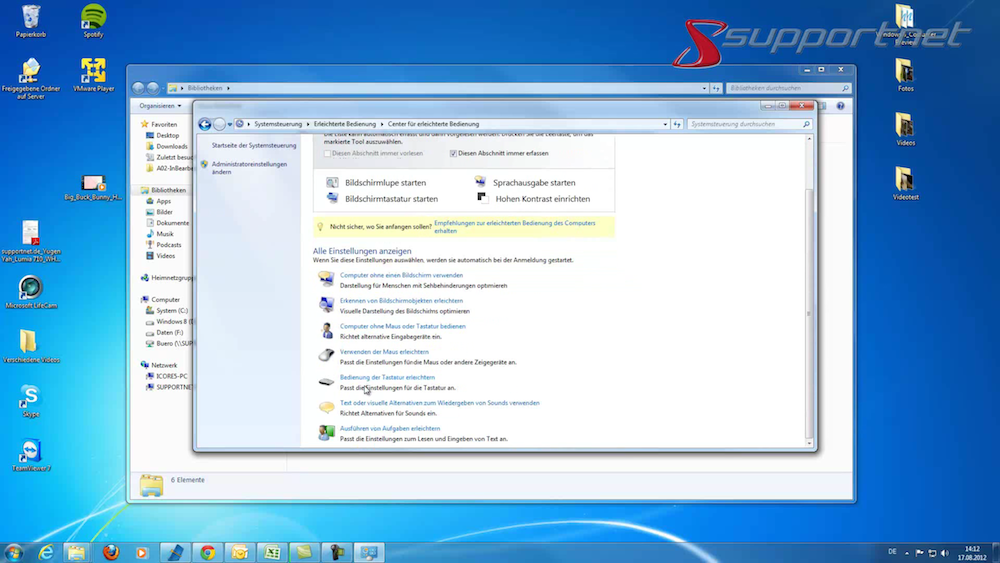Uncheck 'Diesen Abschnitt immer erfassen' checkbox
1000x563 pixels.
[453, 153]
